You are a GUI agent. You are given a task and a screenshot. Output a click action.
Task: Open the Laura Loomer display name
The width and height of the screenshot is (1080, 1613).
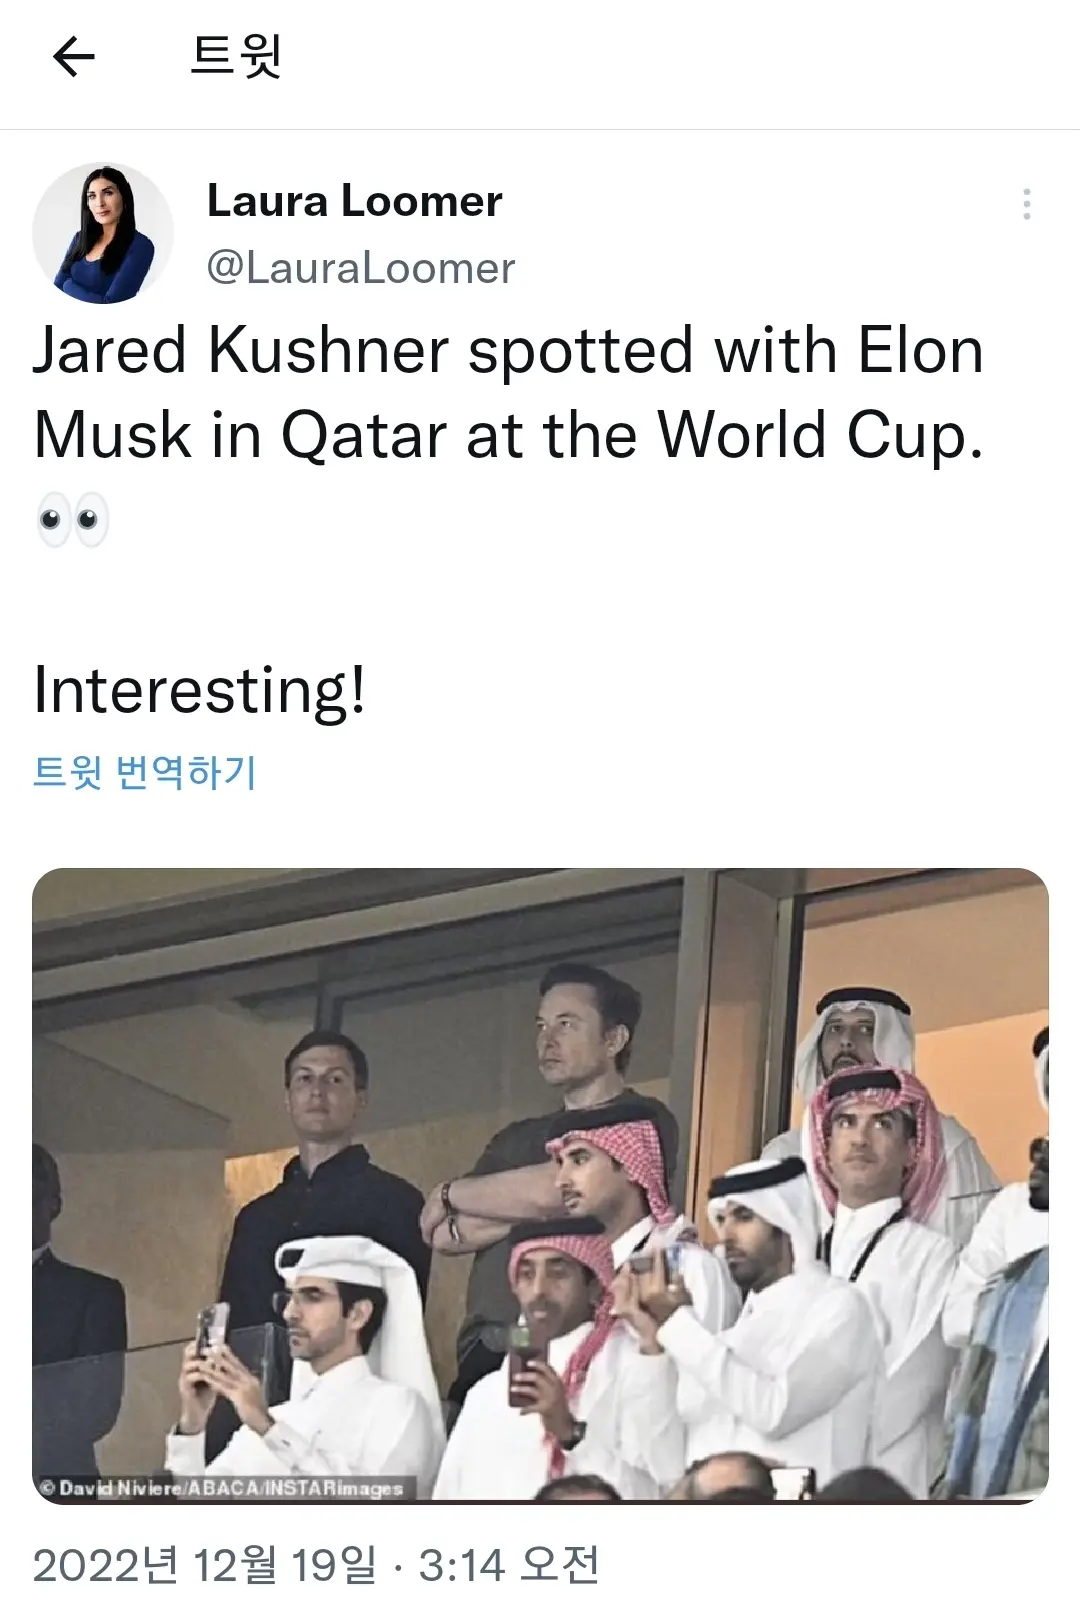[354, 201]
